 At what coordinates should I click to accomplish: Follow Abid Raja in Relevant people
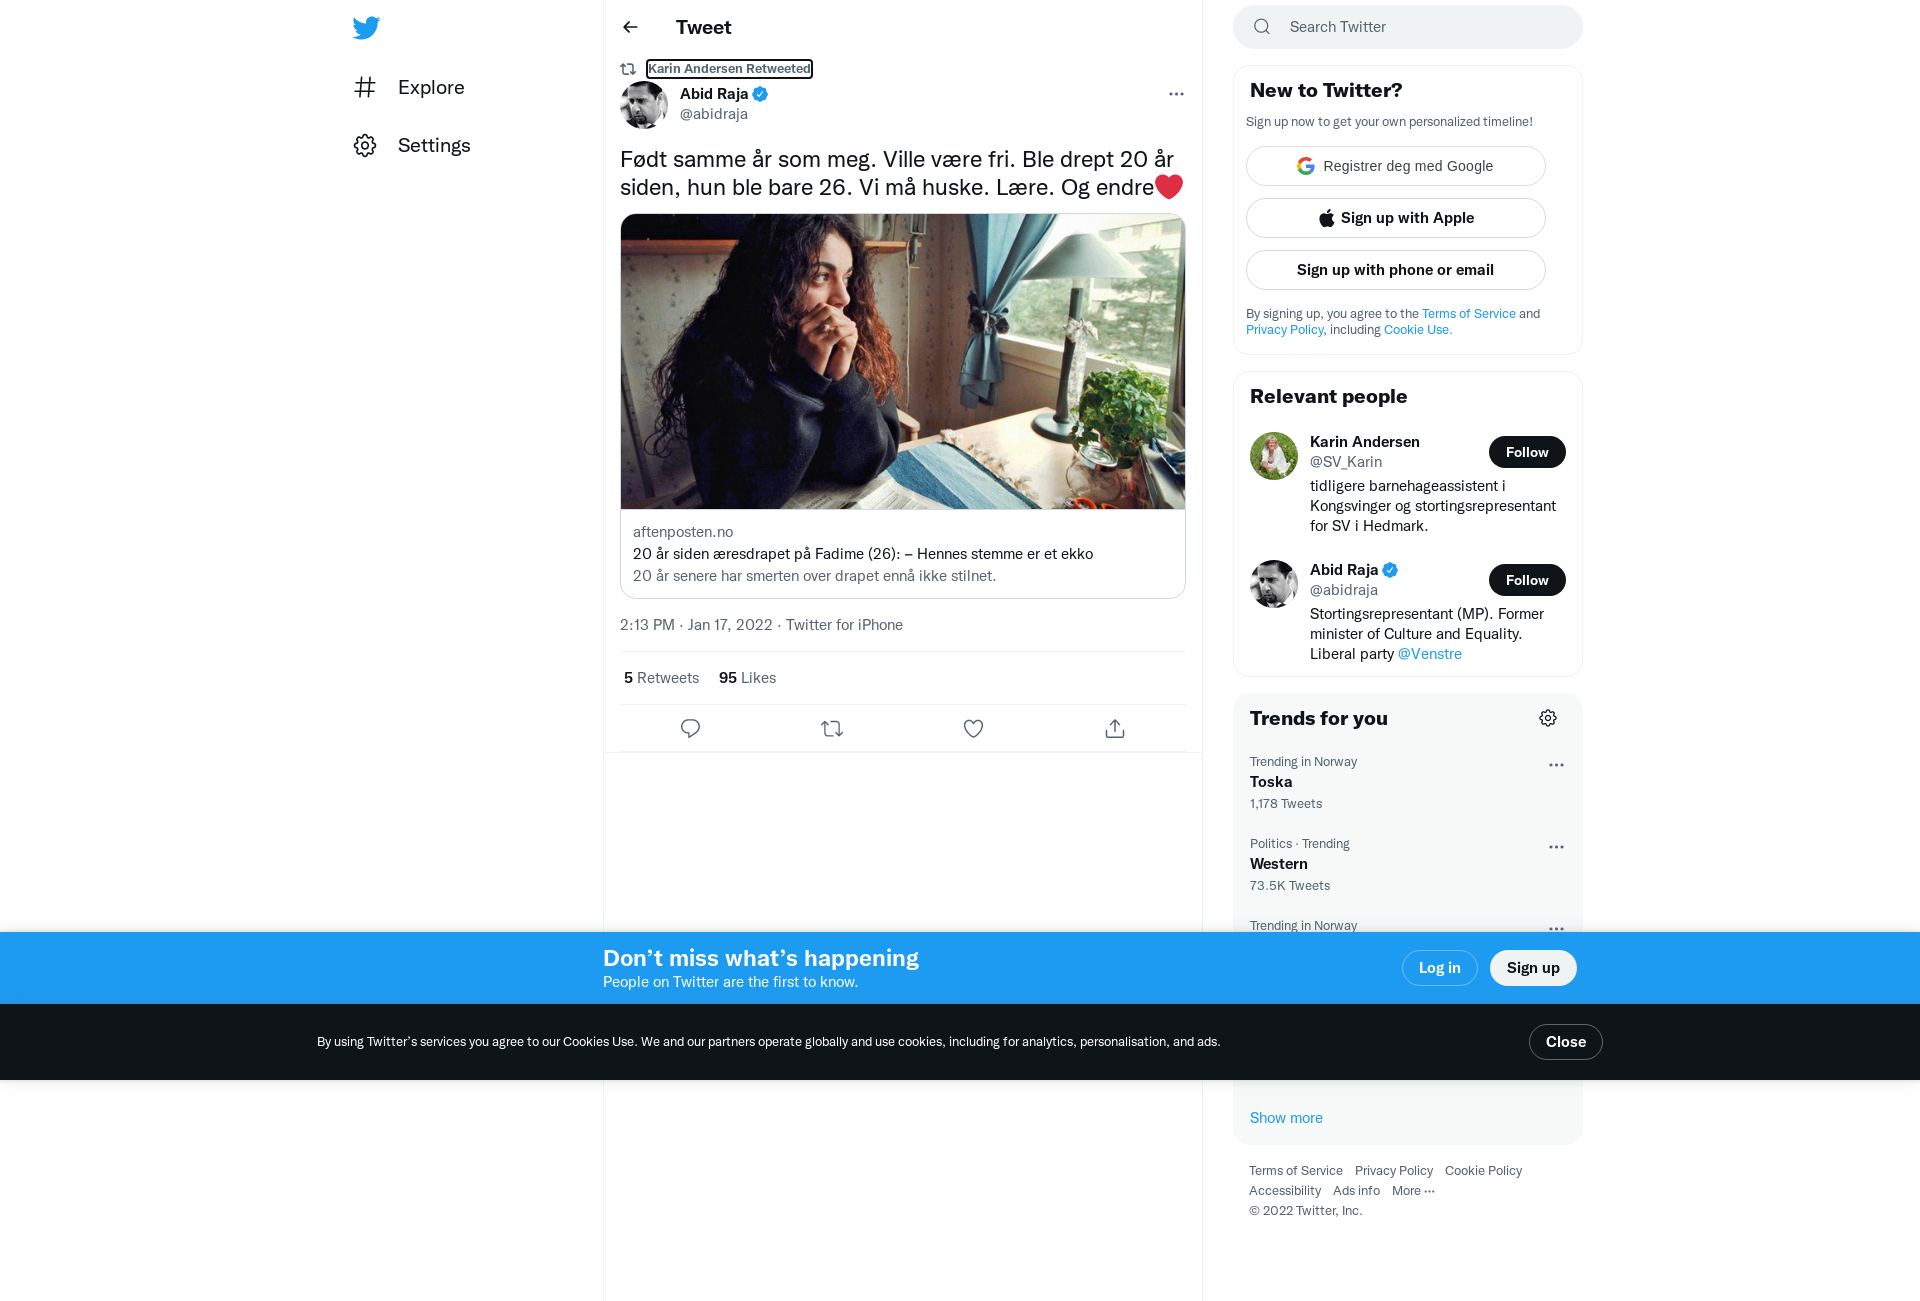point(1527,580)
